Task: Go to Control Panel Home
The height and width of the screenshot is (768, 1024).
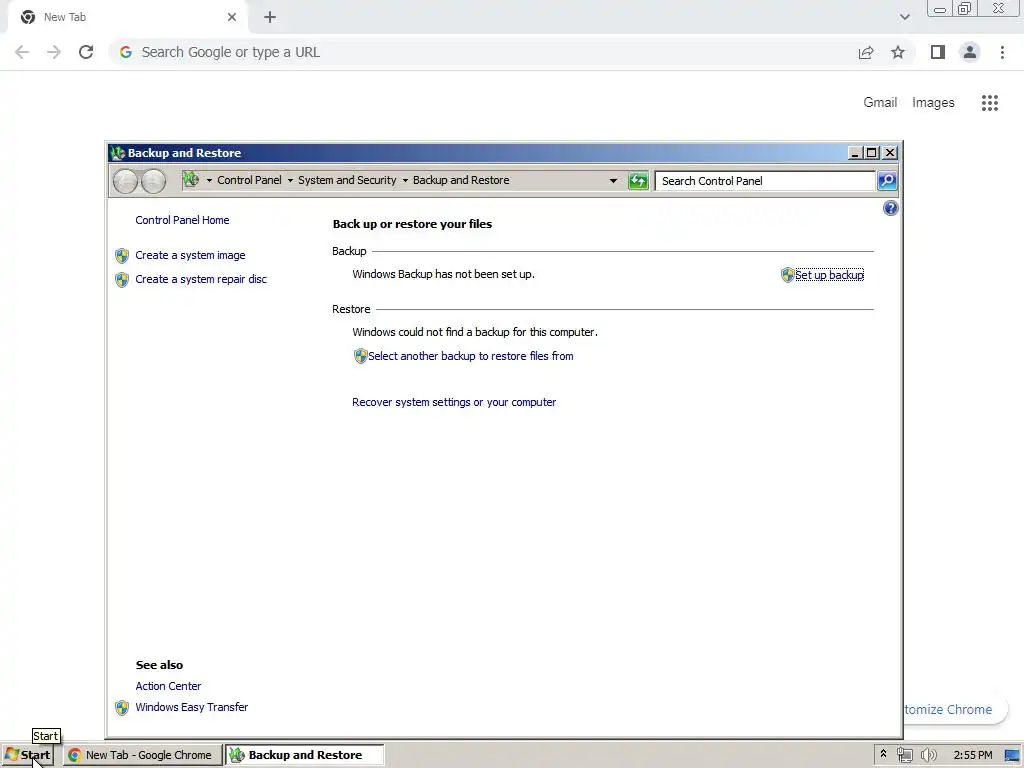Action: (182, 220)
